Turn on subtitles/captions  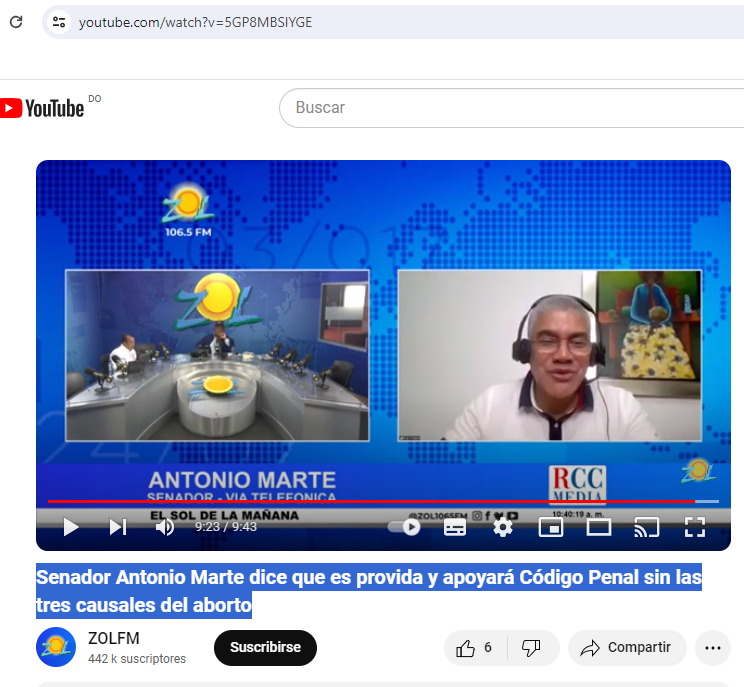(455, 527)
